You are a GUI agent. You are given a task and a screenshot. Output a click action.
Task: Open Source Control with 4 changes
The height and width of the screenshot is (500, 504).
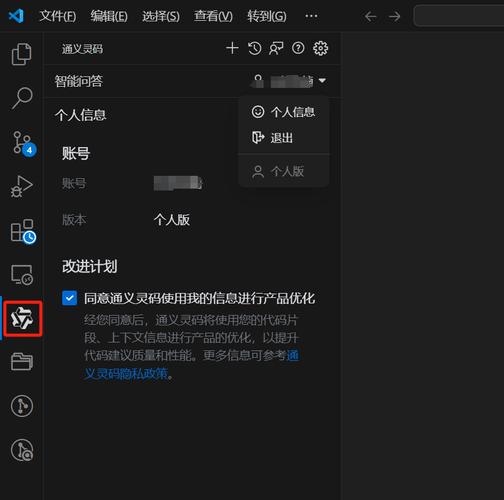click(23, 143)
